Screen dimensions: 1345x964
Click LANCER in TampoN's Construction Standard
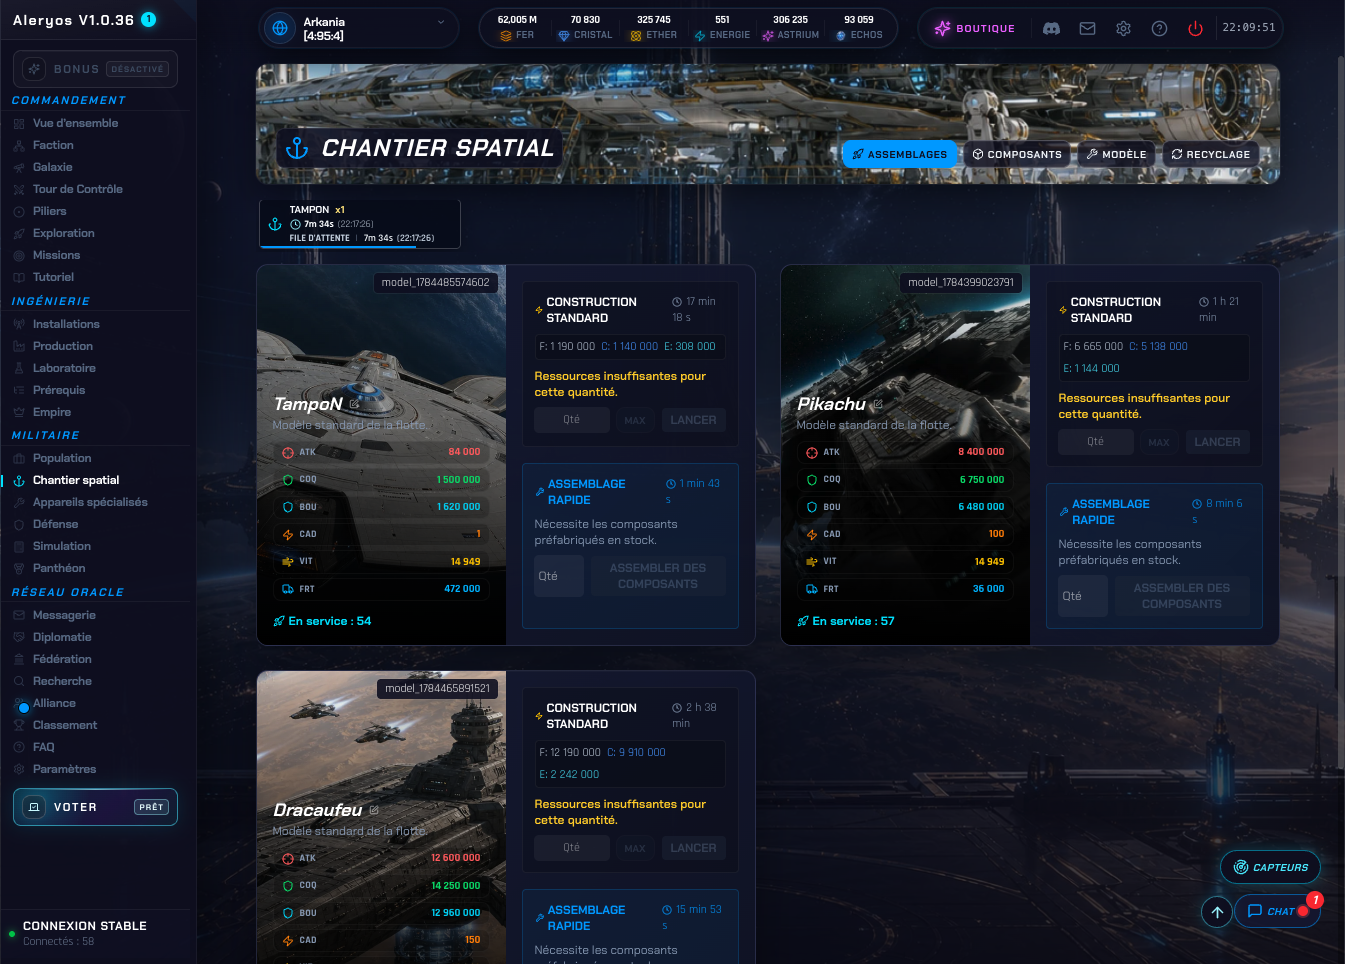coord(693,420)
